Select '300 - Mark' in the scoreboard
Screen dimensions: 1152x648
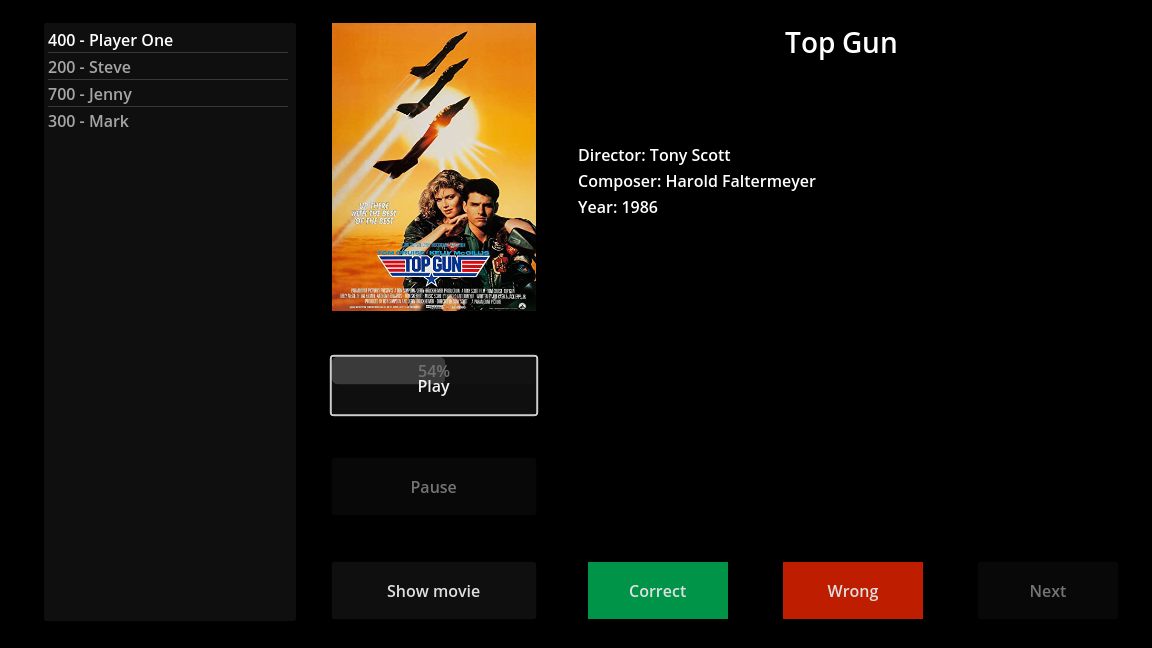point(168,121)
